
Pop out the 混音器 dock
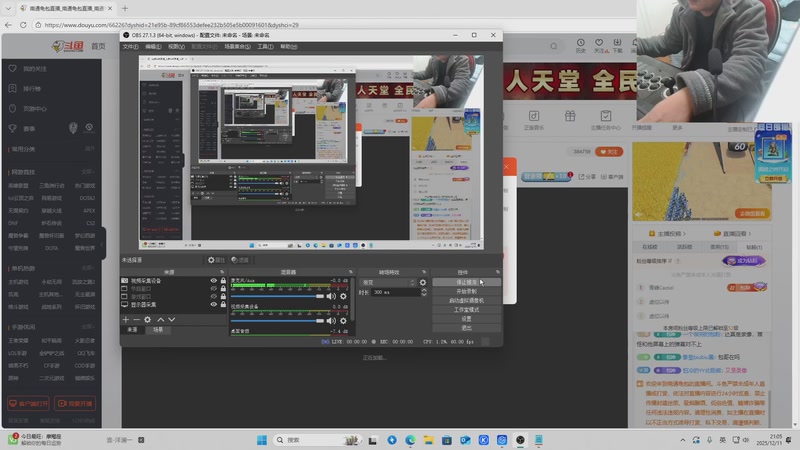351,272
